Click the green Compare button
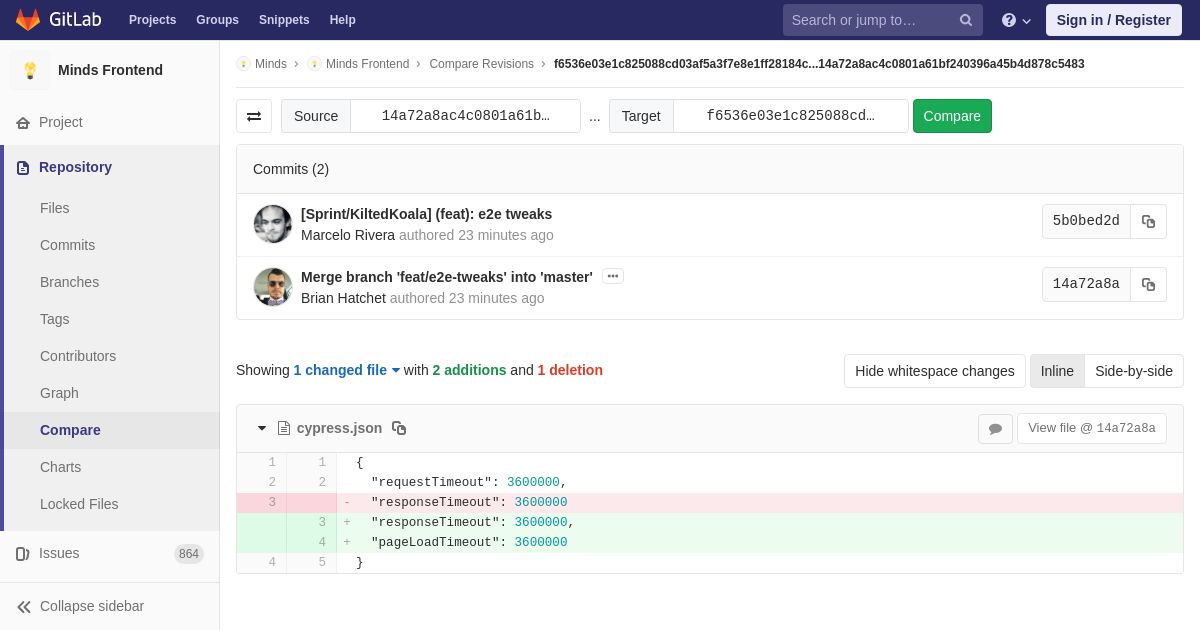1200x630 pixels. click(951, 116)
